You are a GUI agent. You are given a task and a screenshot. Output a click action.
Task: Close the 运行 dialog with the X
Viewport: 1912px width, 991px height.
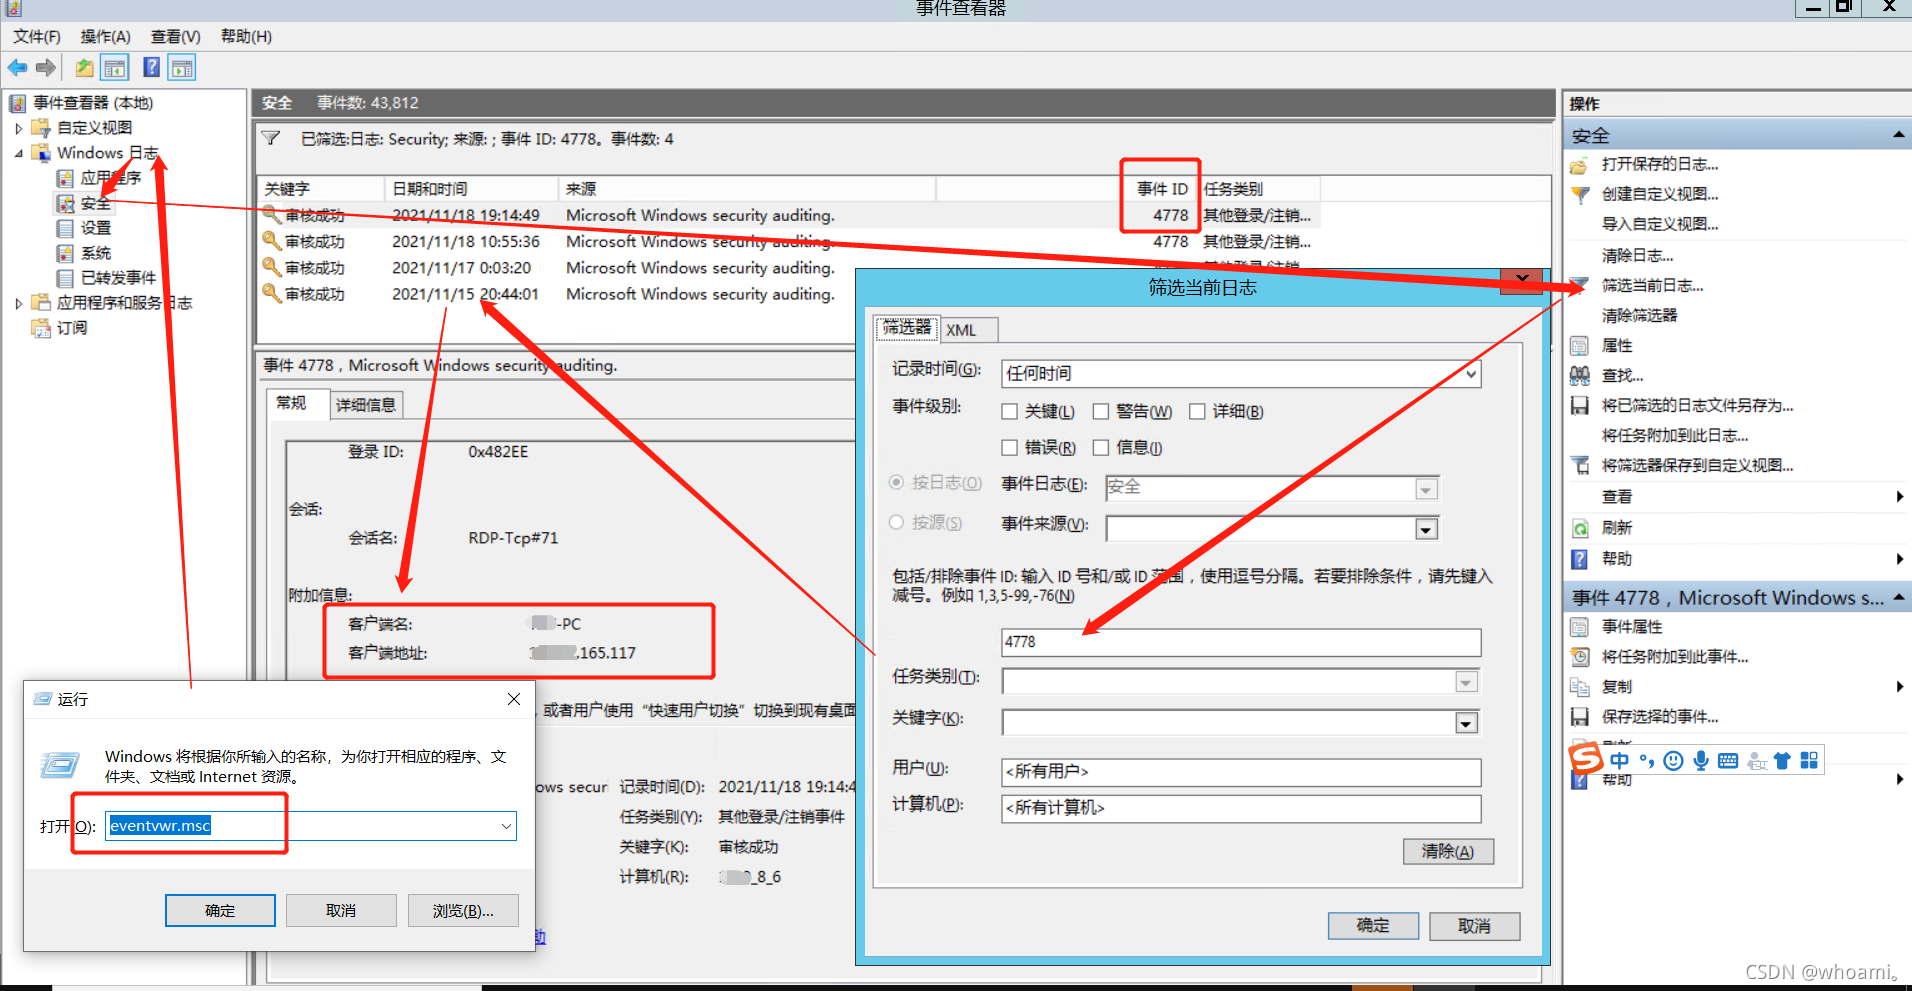pyautogui.click(x=514, y=699)
